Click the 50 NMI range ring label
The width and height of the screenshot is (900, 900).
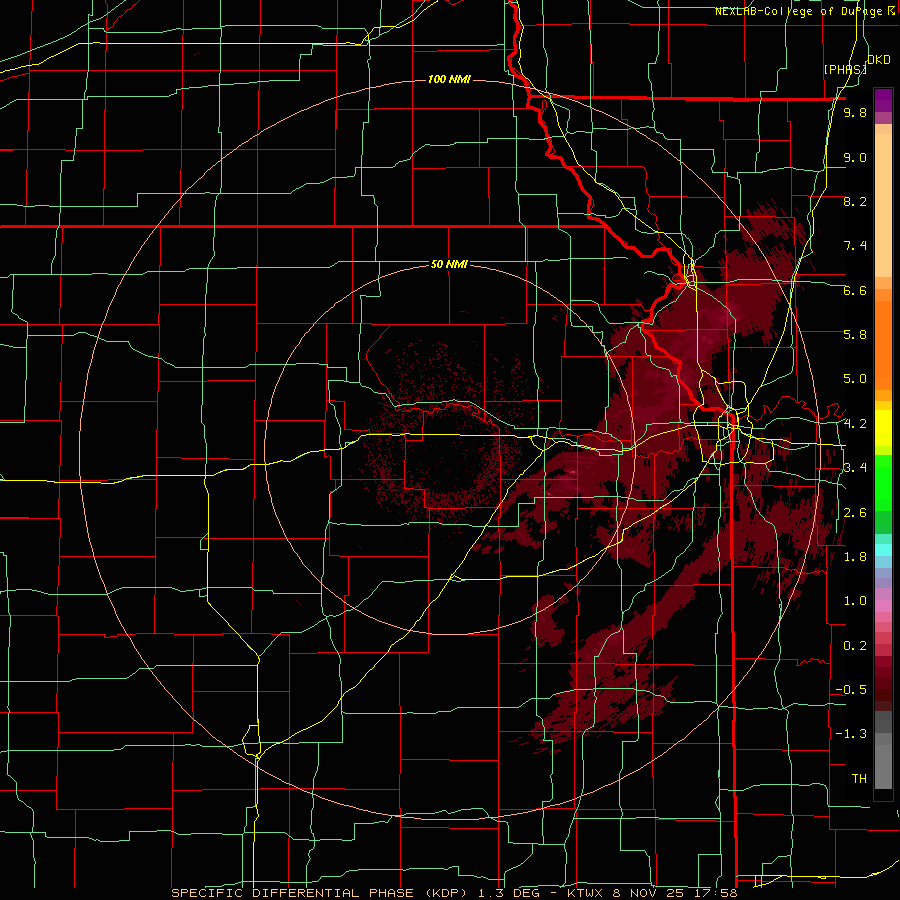[449, 264]
